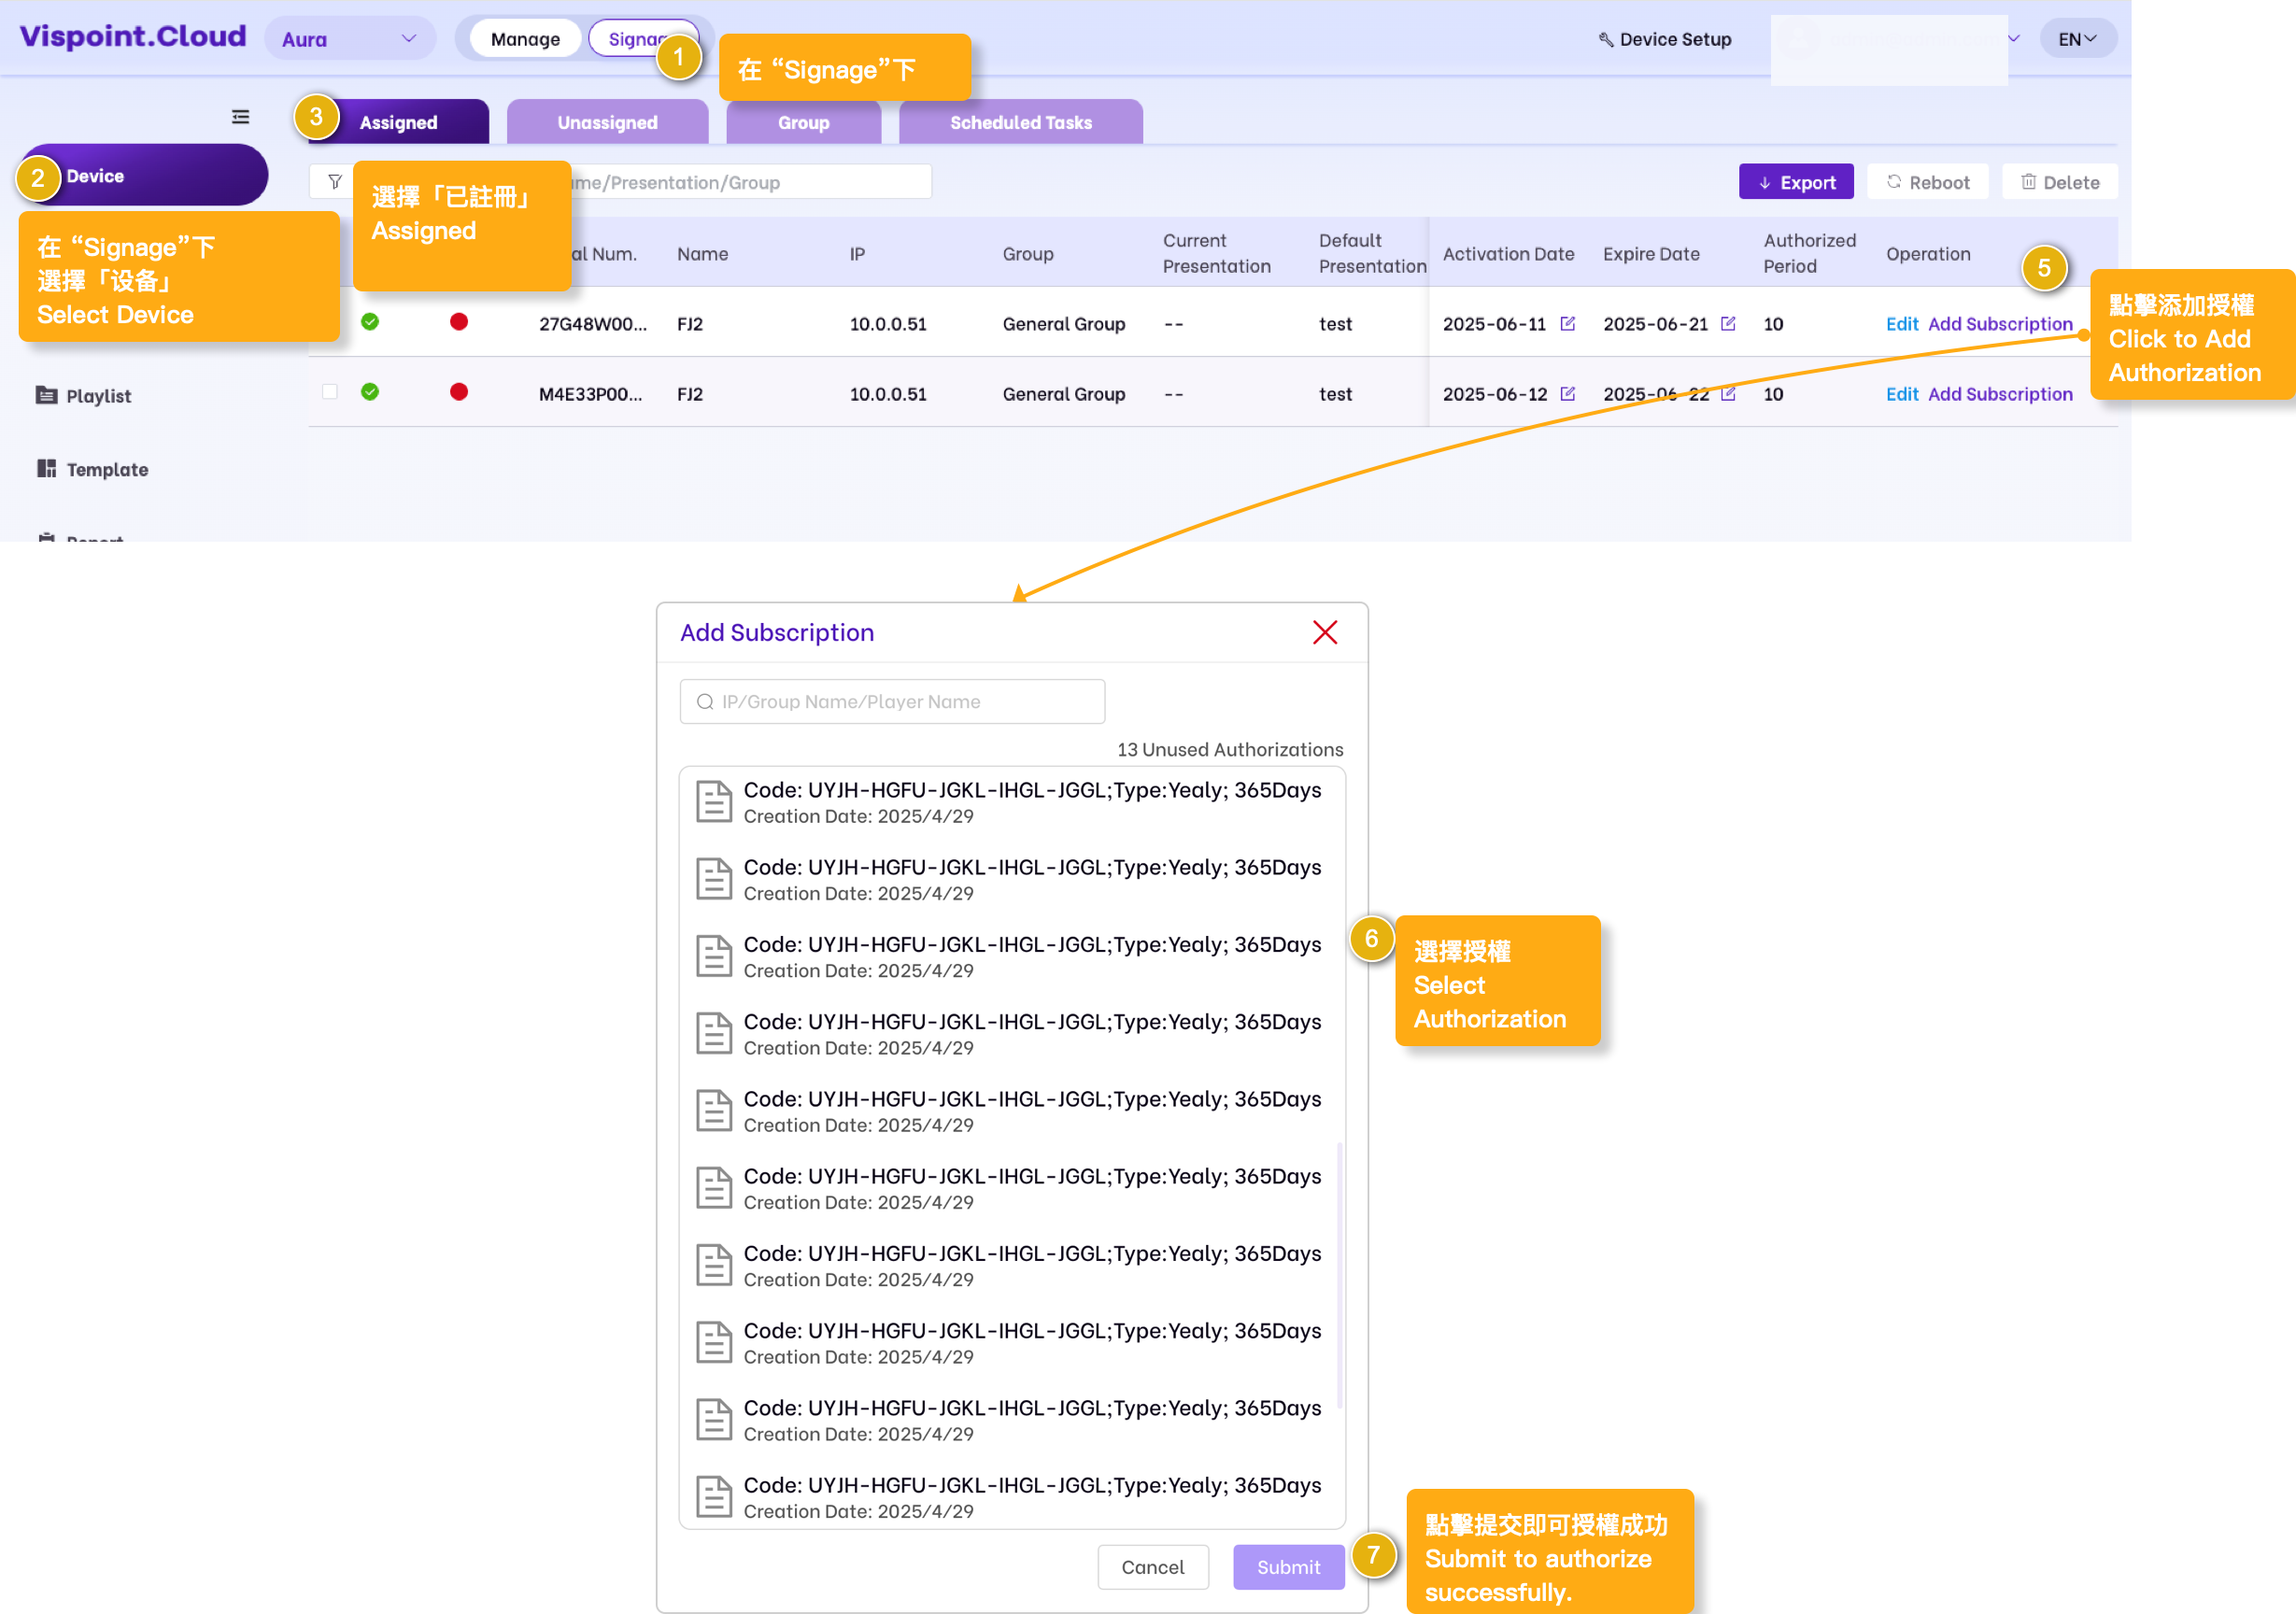Open the Aura workspace dropdown
2296x1614 pixels.
click(x=350, y=39)
